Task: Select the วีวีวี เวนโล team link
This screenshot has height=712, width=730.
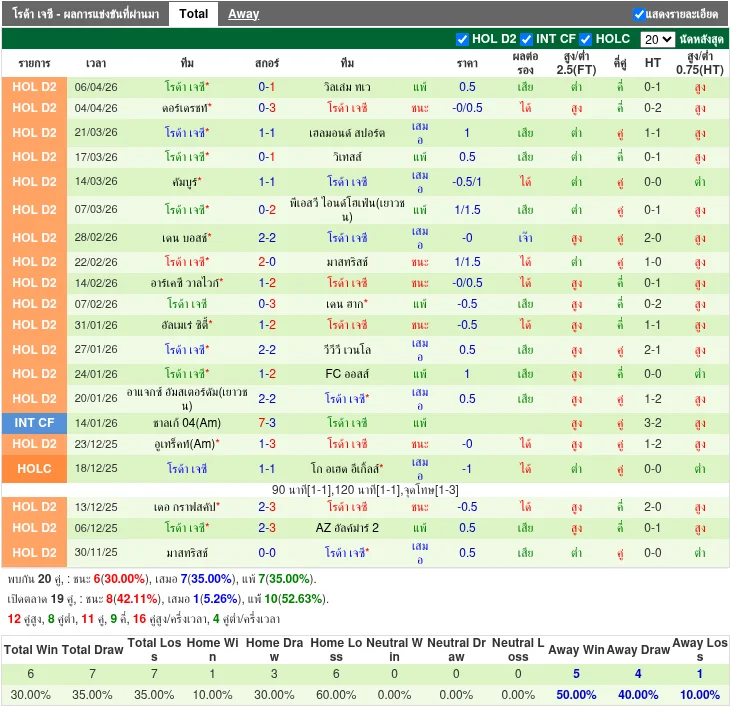Action: tap(347, 350)
